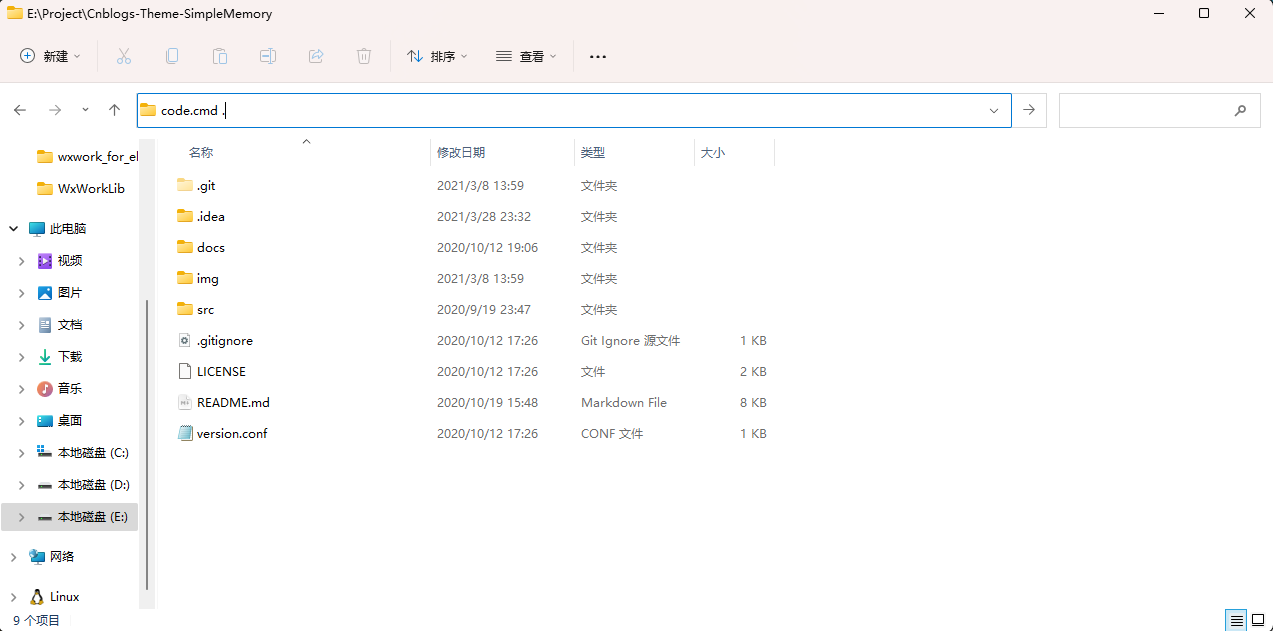
Task: Go back with the left arrow
Action: pyautogui.click(x=20, y=110)
